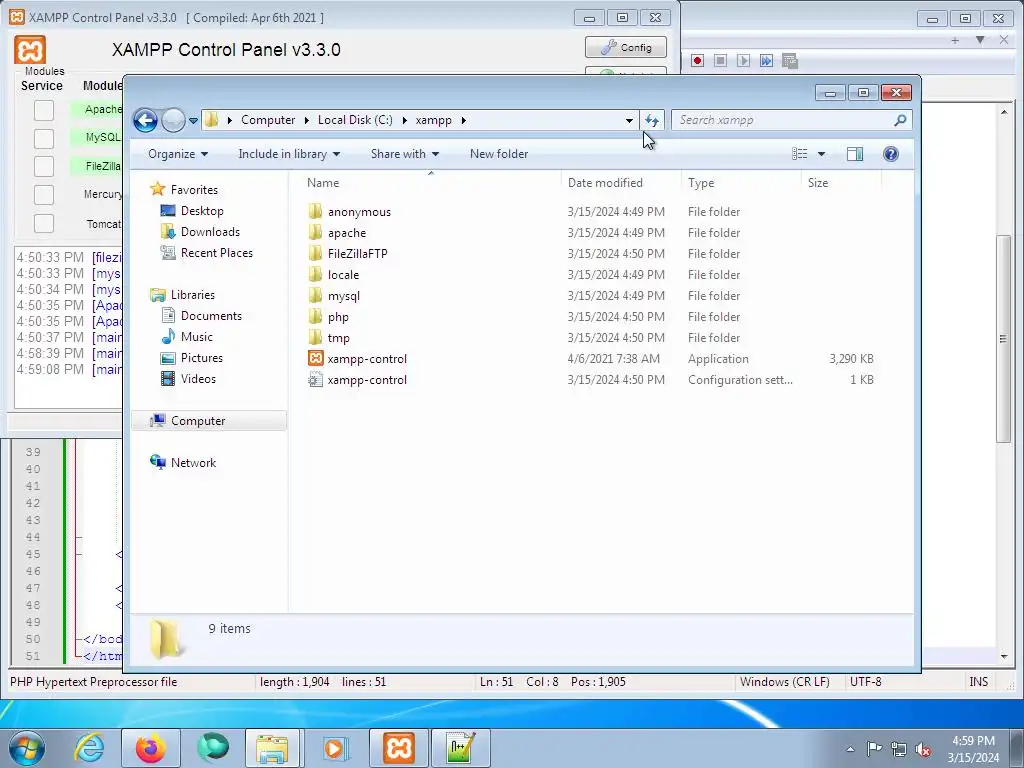Open the Share with menu
The height and width of the screenshot is (768, 1024).
(405, 154)
